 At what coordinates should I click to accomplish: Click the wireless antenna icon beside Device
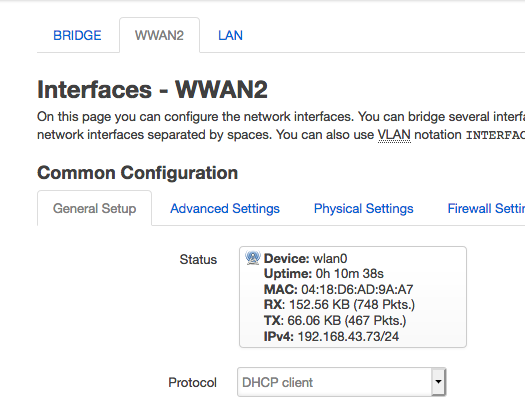point(253,258)
